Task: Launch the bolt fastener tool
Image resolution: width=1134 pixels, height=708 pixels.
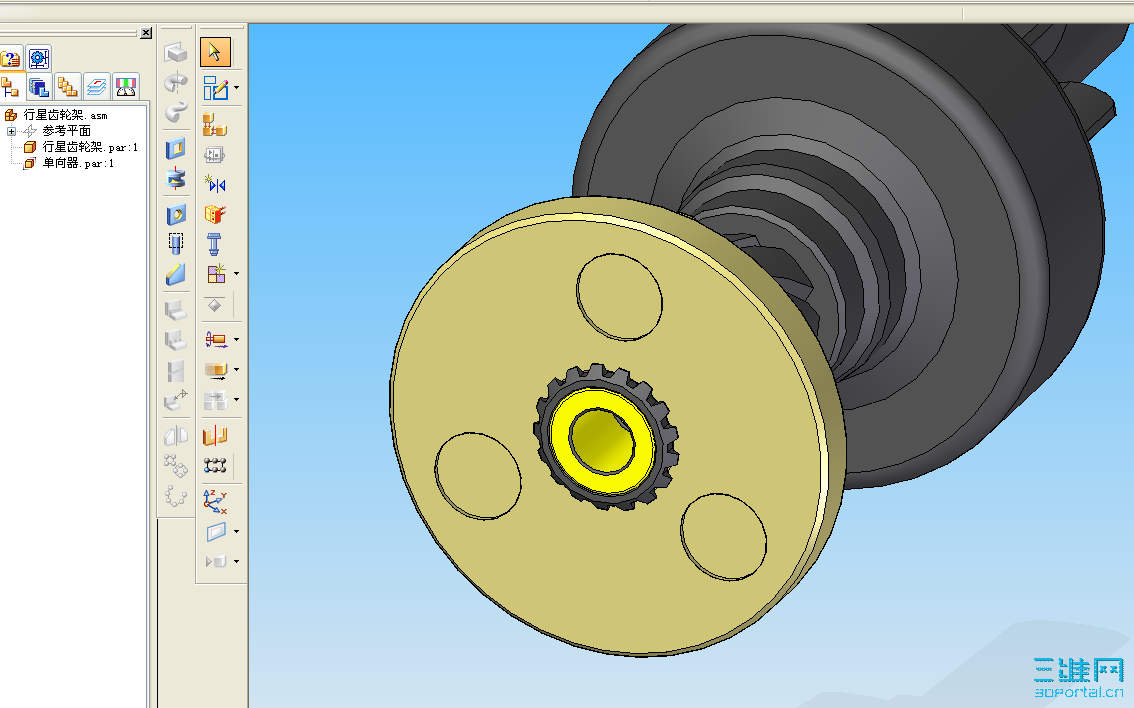Action: pyautogui.click(x=214, y=244)
